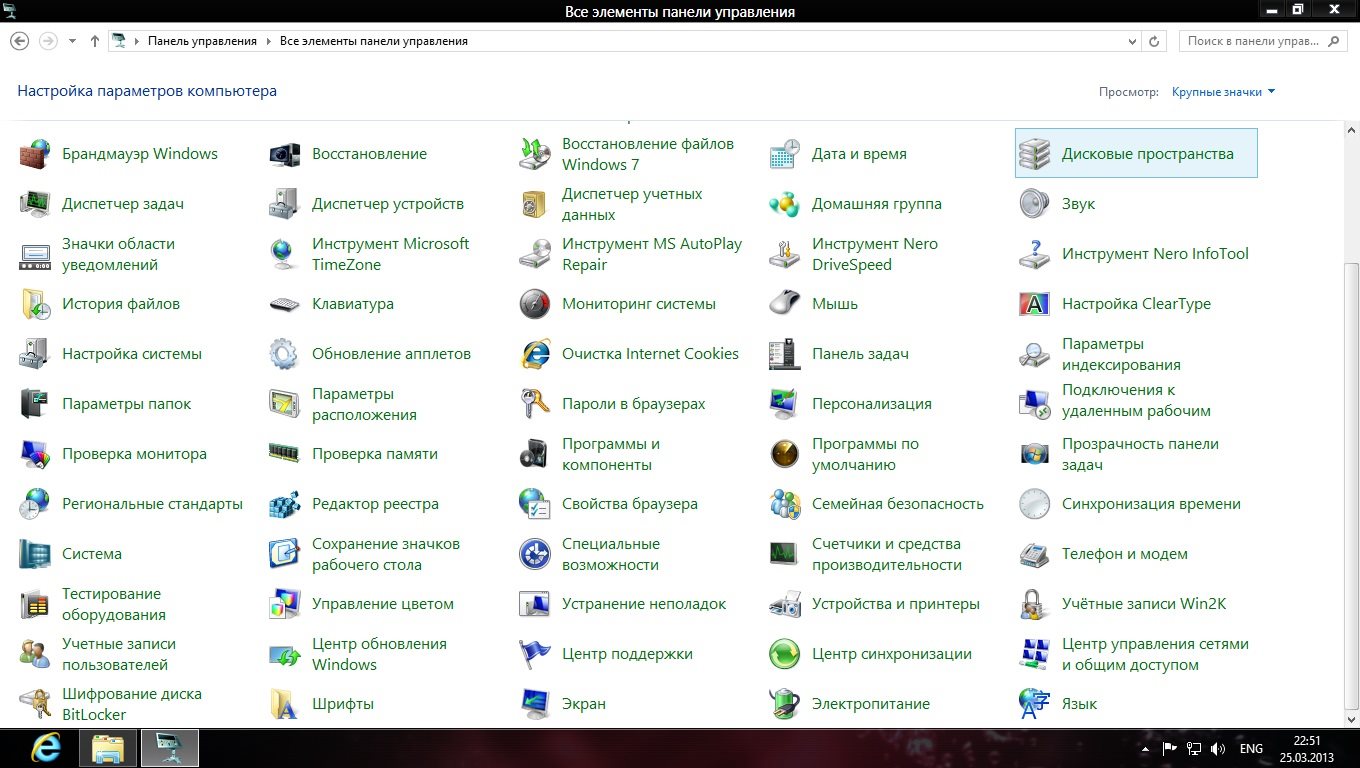The height and width of the screenshot is (768, 1360).
Task: Click the vertical scrollbar thumb
Action: click(1351, 488)
